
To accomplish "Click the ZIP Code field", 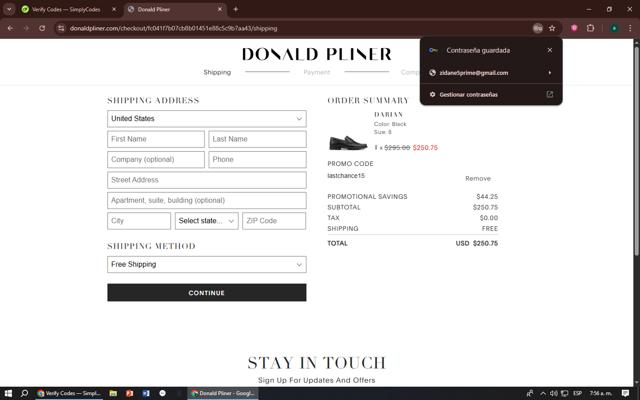I will [274, 221].
